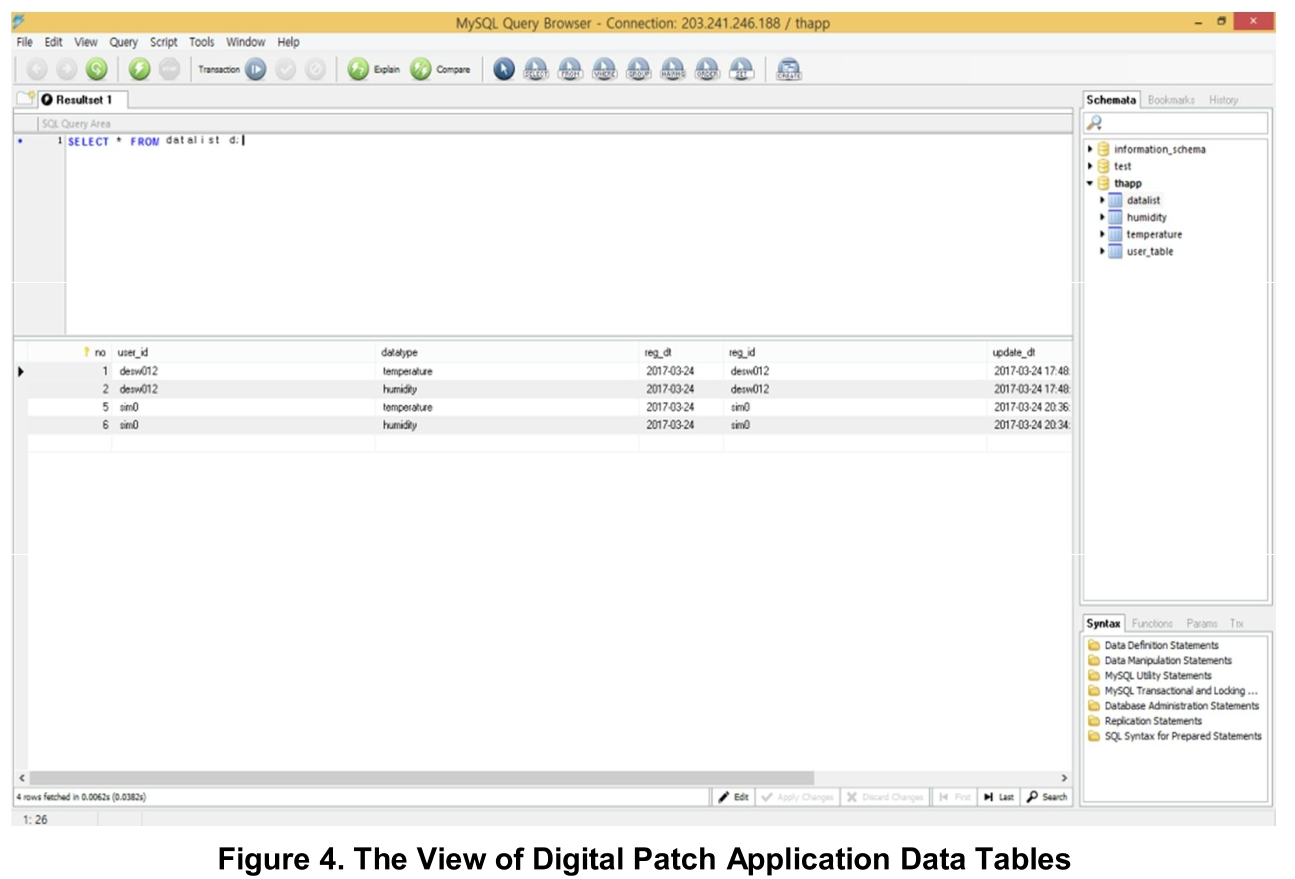Open the Query menu
This screenshot has width=1295, height=879.
point(124,42)
